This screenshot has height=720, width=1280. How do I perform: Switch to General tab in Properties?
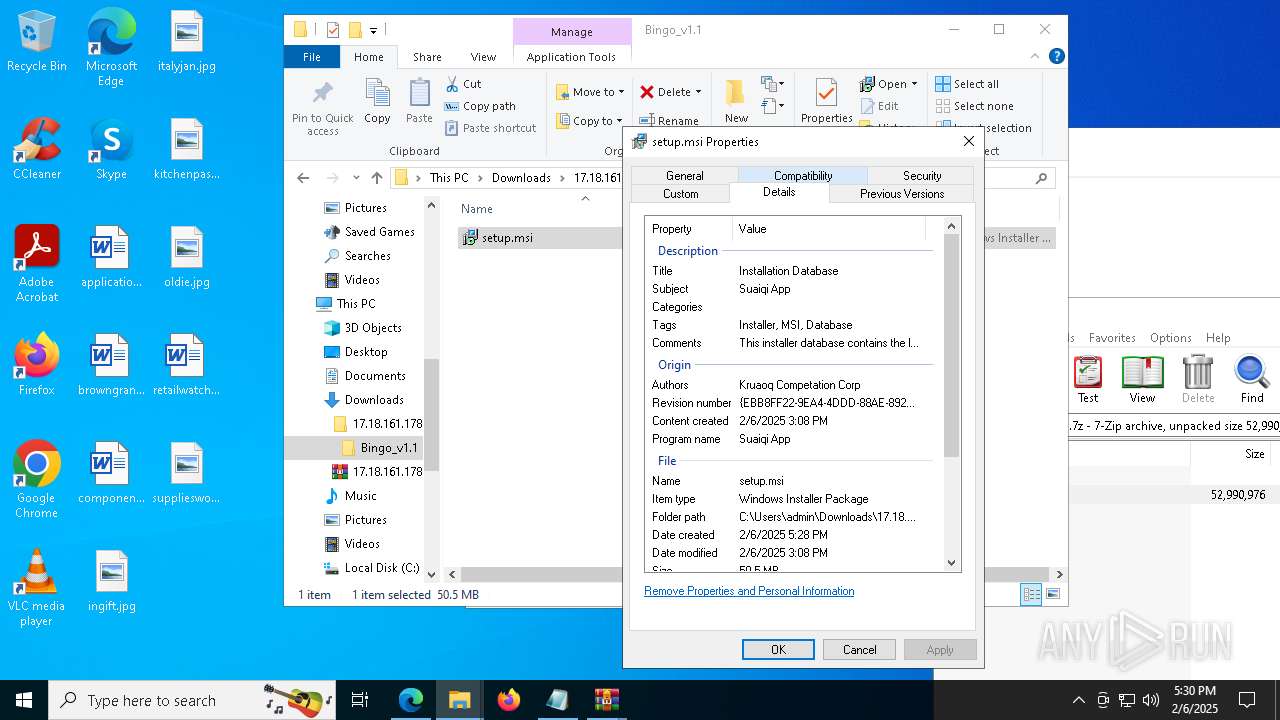pyautogui.click(x=685, y=175)
